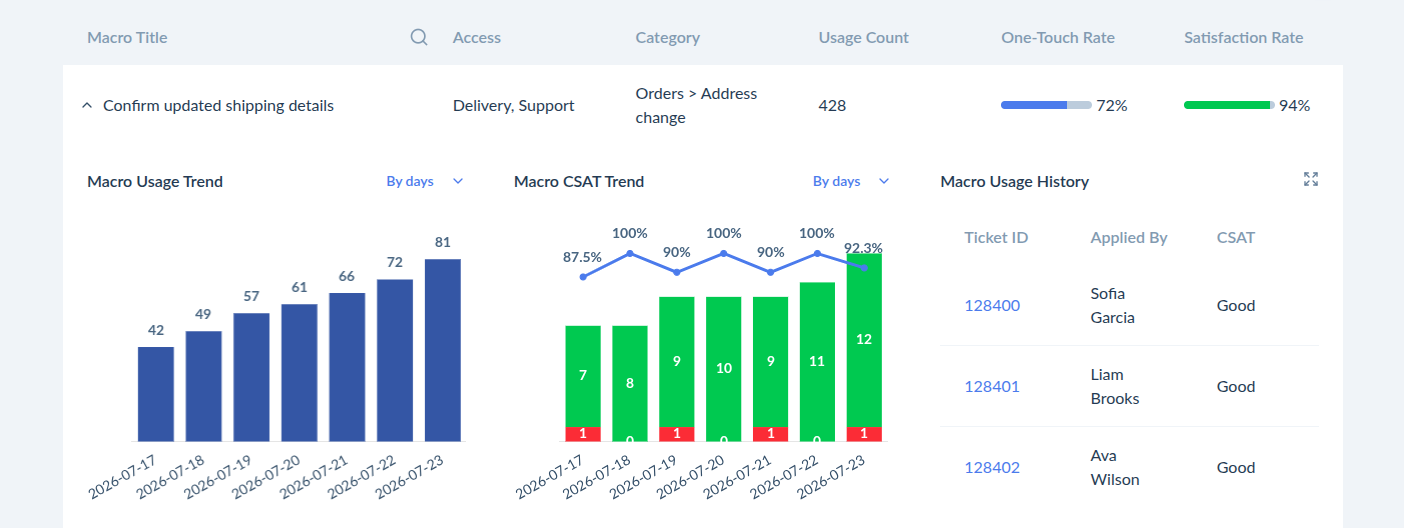Open the Macro CSAT Trend By days dropdown
Viewport: 1404px width, 528px height.
[851, 181]
